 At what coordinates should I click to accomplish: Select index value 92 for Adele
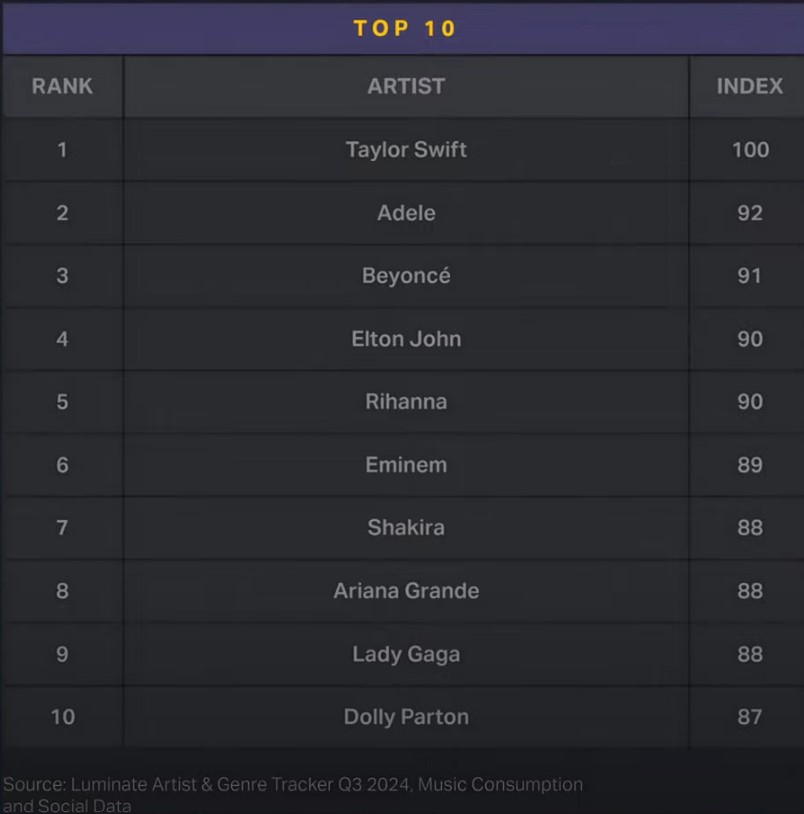point(750,213)
